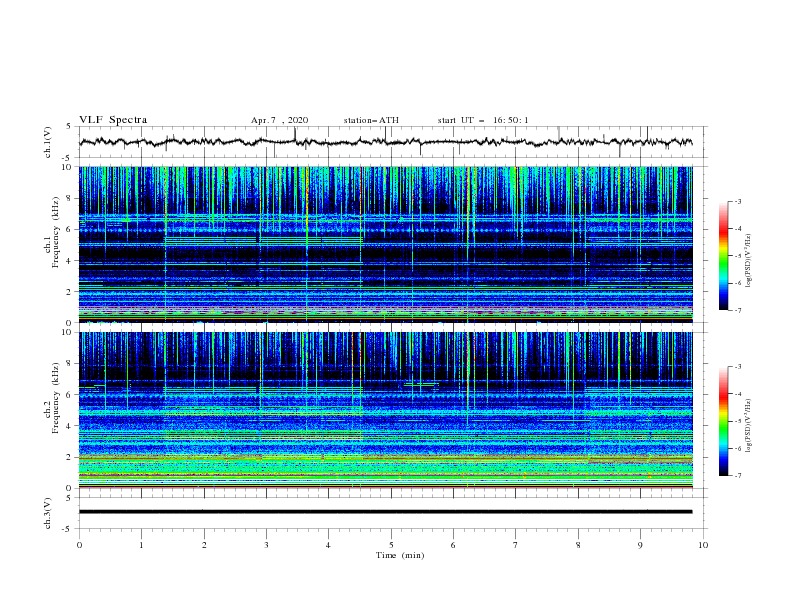The height and width of the screenshot is (612, 792).
Task: Click the ch.1 Frequency (kHz) axis label
Action: click(x=52, y=233)
